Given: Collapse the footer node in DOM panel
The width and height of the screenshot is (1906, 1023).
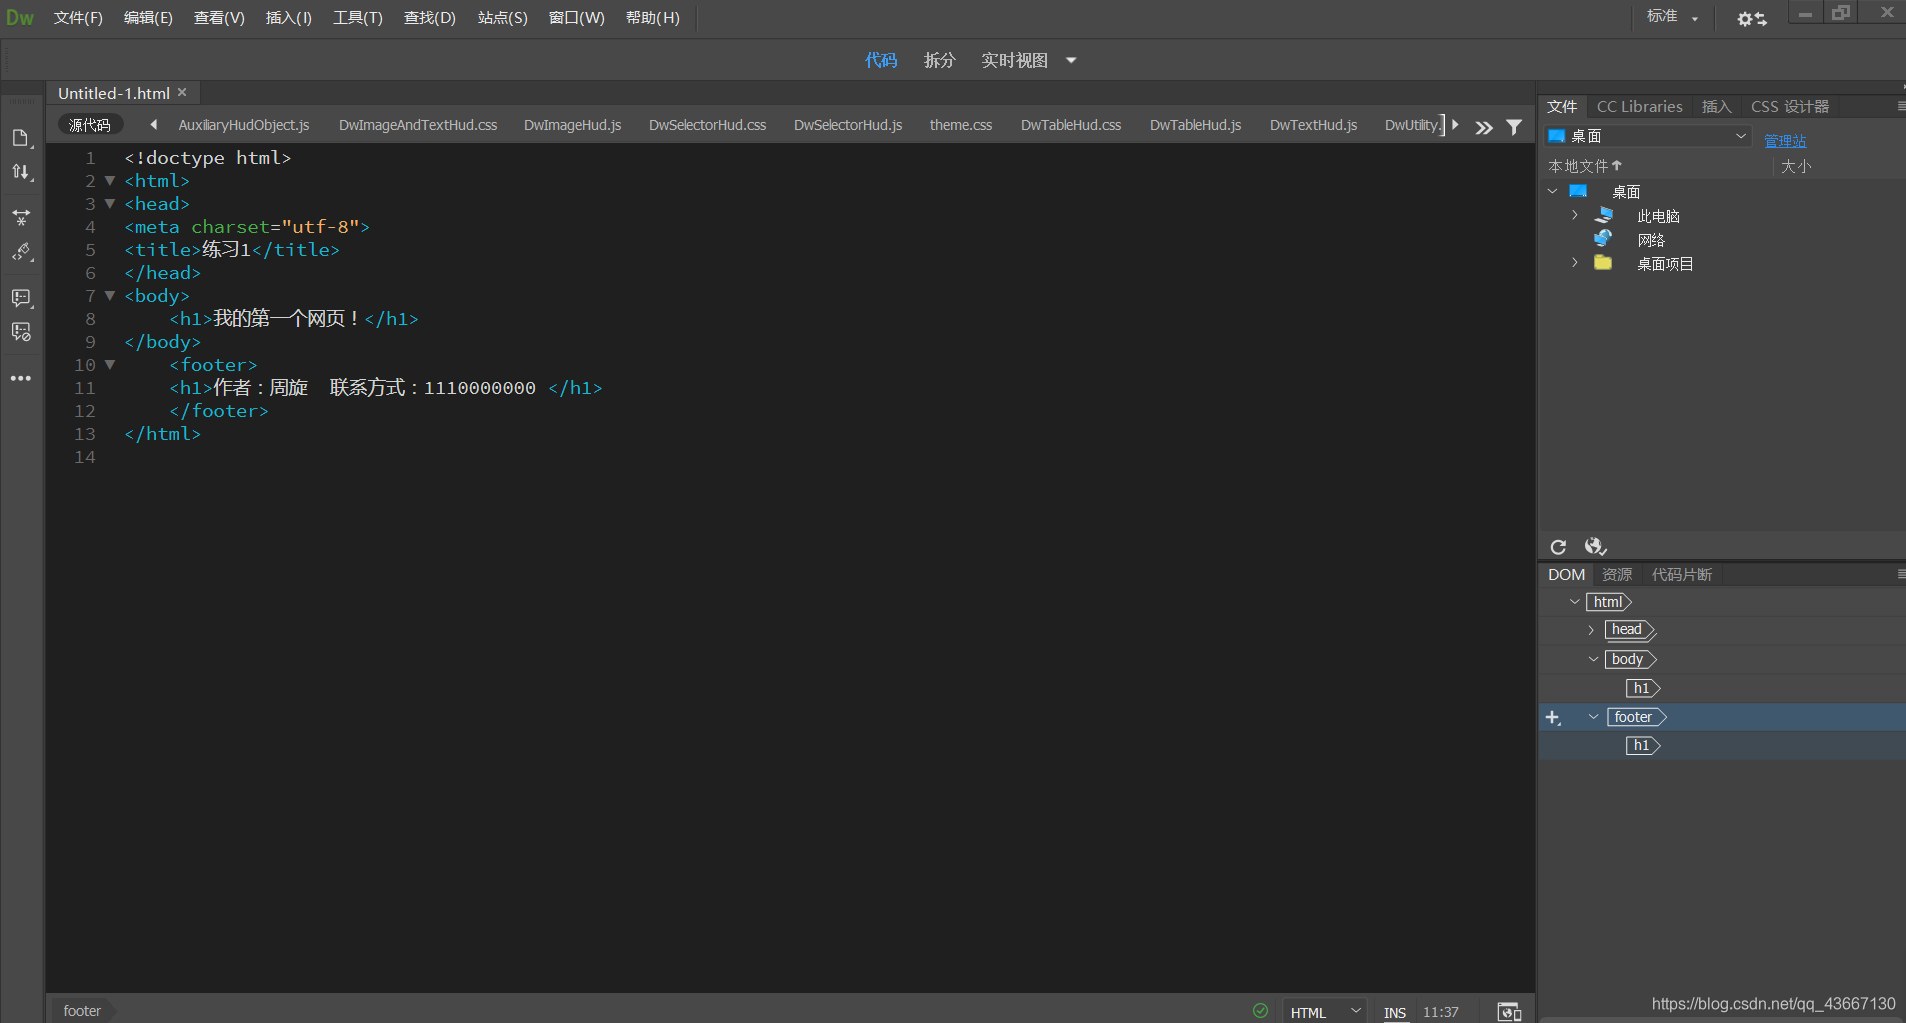Looking at the screenshot, I should [x=1593, y=717].
